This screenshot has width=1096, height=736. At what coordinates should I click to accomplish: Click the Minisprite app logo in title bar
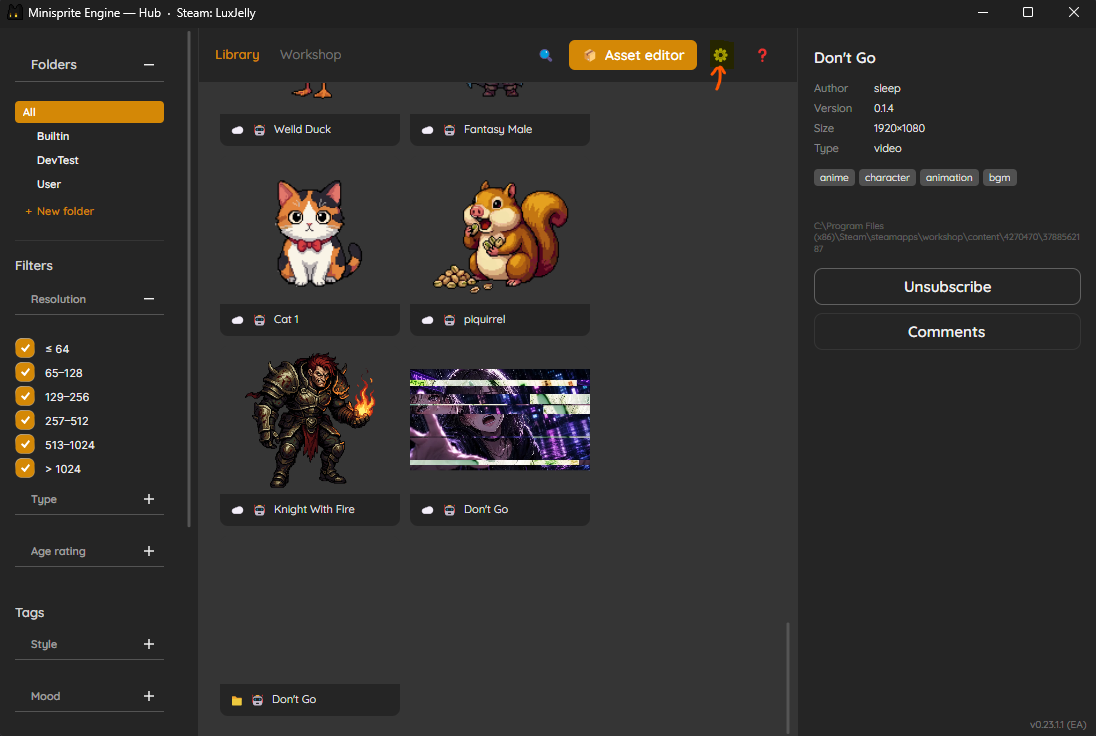15,13
